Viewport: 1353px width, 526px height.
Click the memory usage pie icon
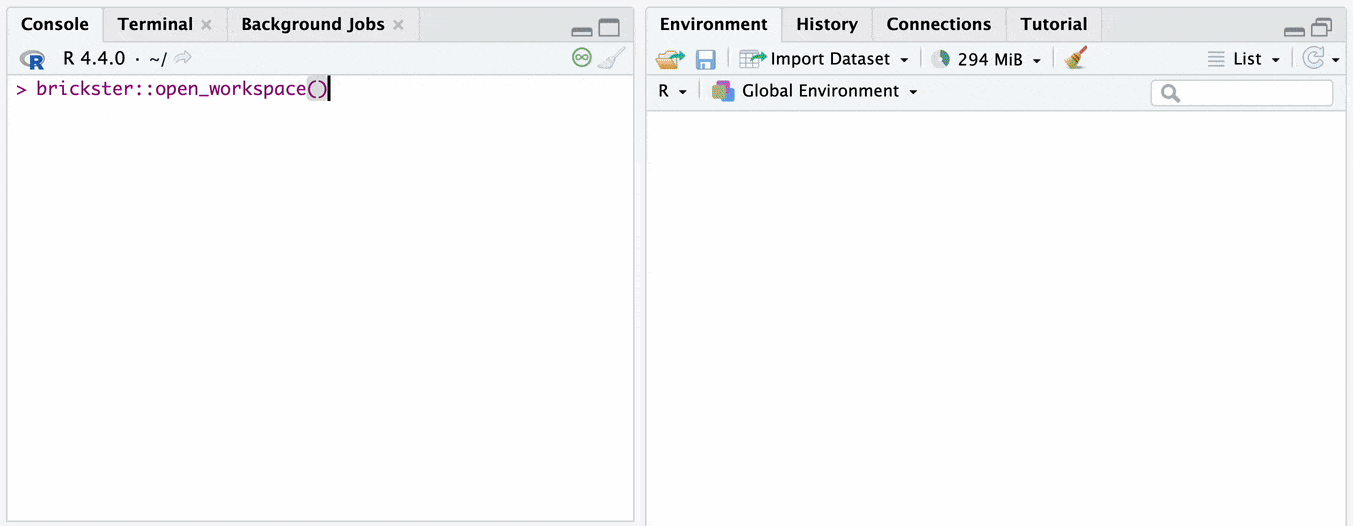940,59
